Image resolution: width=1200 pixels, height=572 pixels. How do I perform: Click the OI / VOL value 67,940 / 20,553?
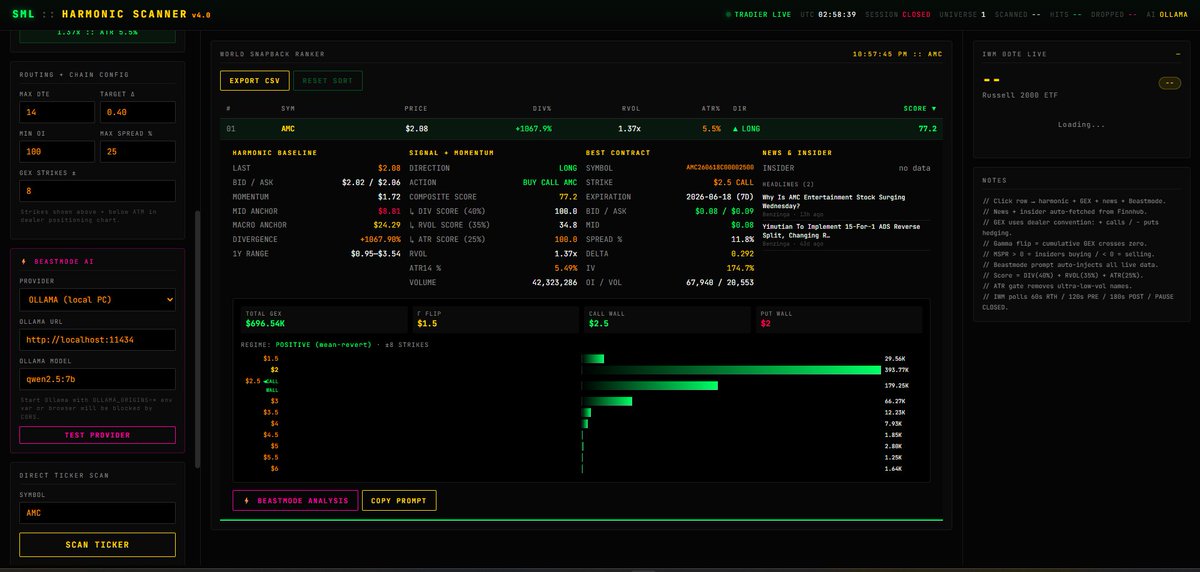tap(719, 283)
